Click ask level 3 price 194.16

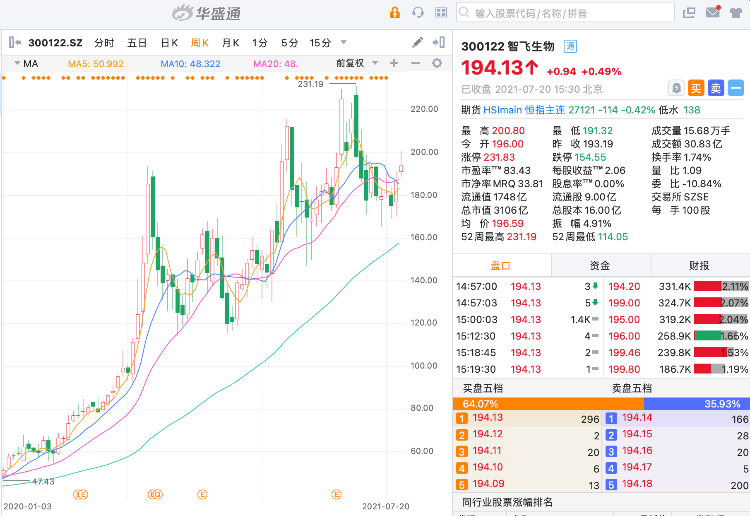point(637,451)
